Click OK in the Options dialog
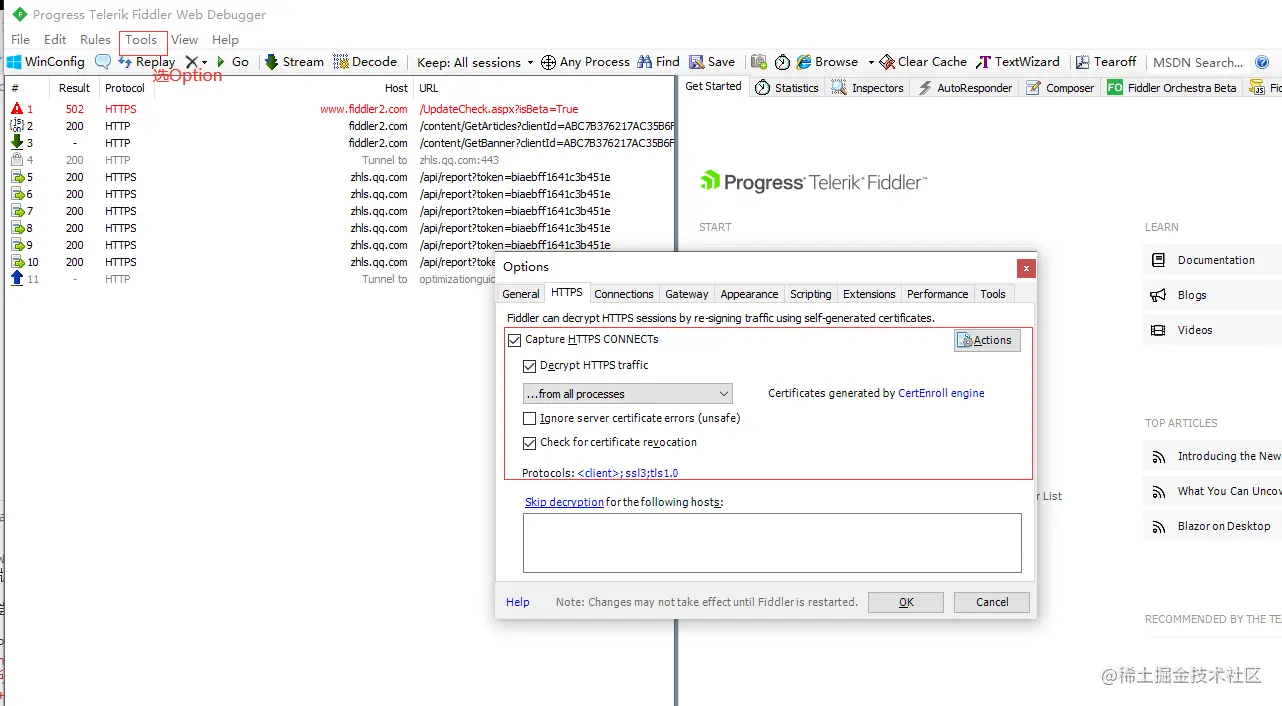1282x706 pixels. 906,602
